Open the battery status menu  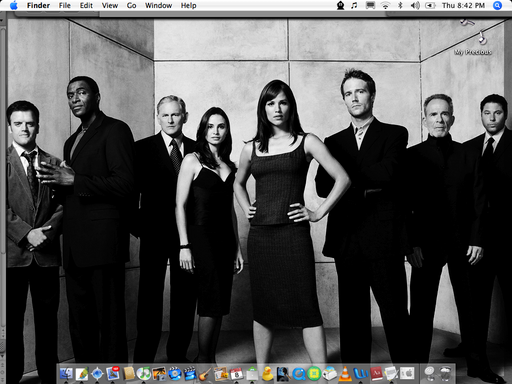point(430,5)
